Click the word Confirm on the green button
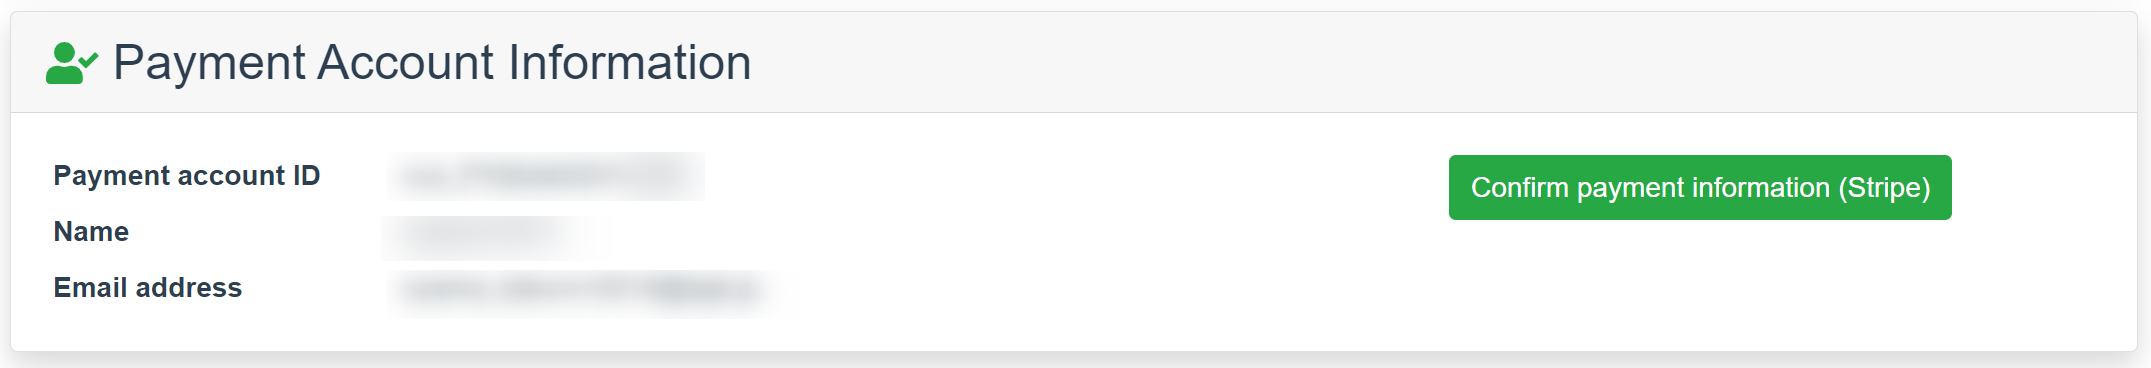The image size is (2151, 368). (x=1519, y=187)
